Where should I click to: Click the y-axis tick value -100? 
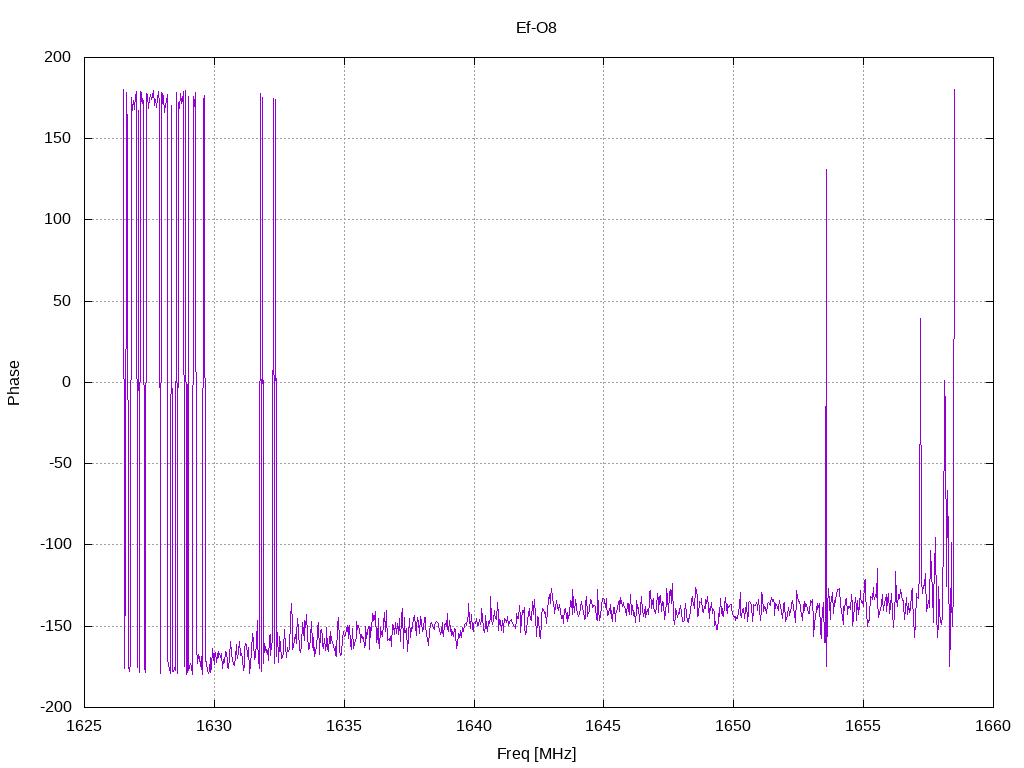(x=56, y=544)
